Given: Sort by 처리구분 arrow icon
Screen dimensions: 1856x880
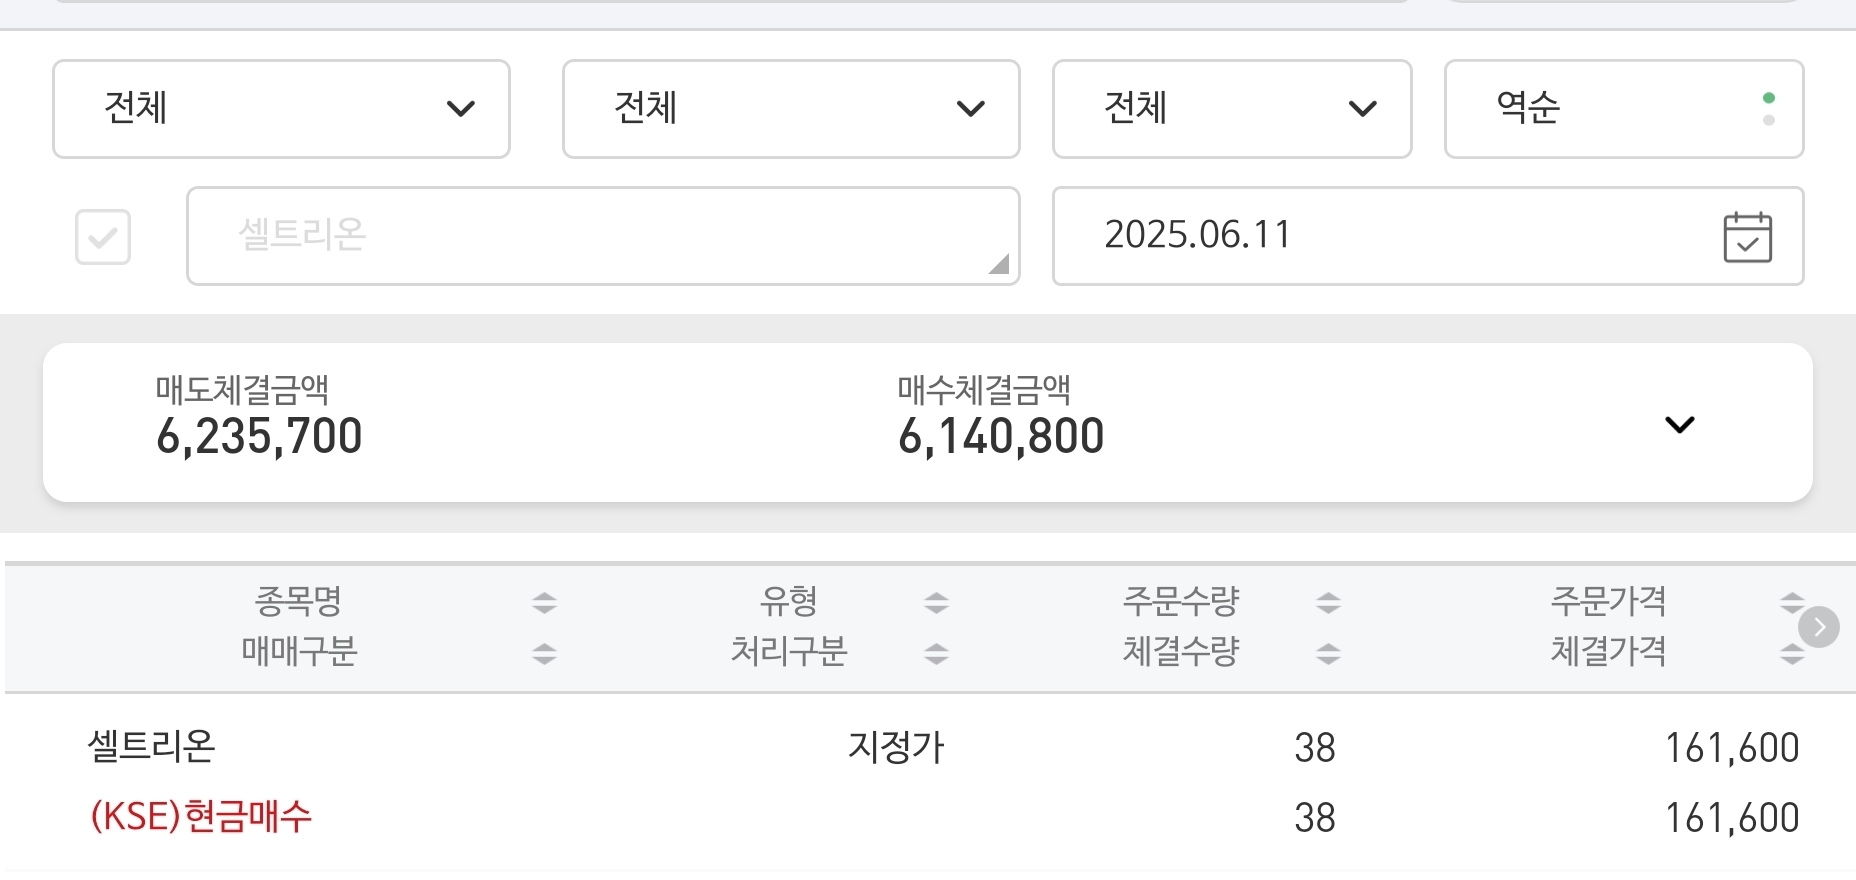Looking at the screenshot, I should (936, 654).
